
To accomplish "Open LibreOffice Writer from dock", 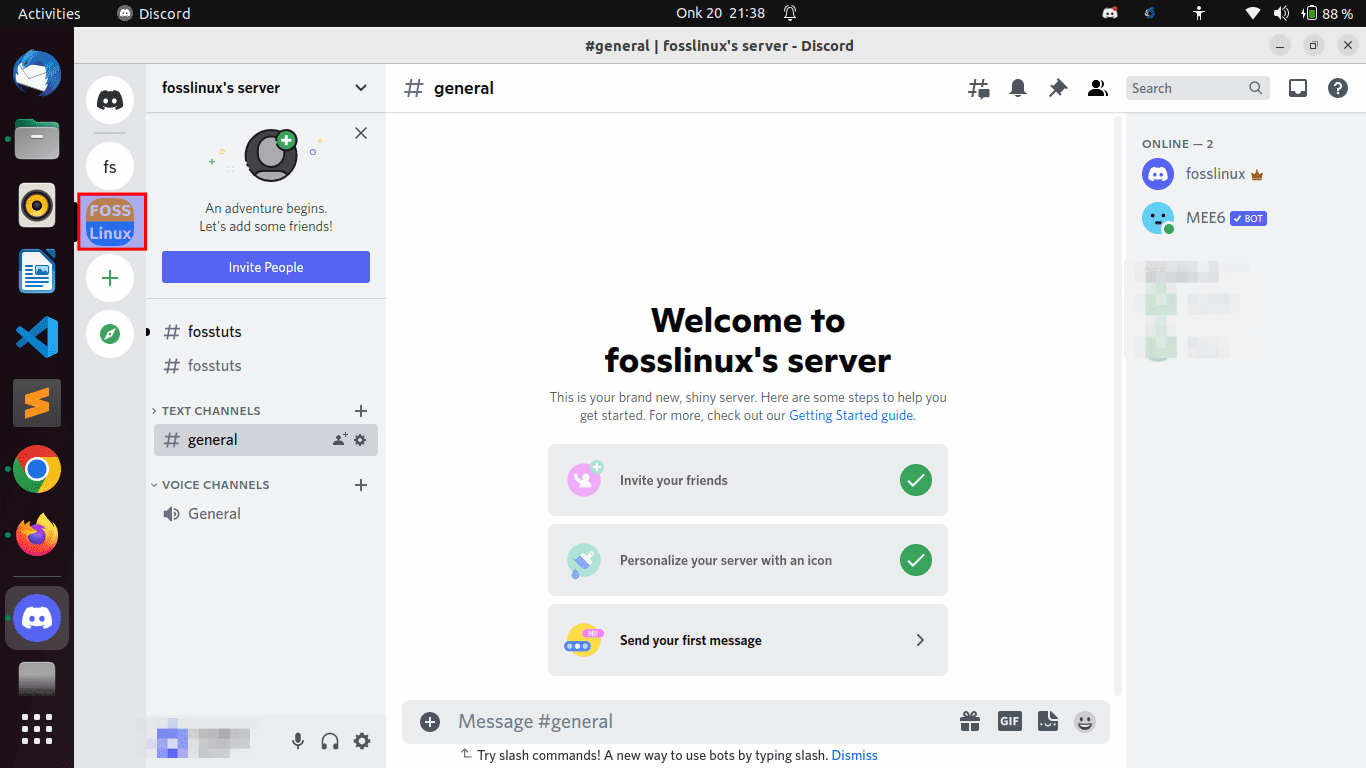I will click(x=37, y=271).
